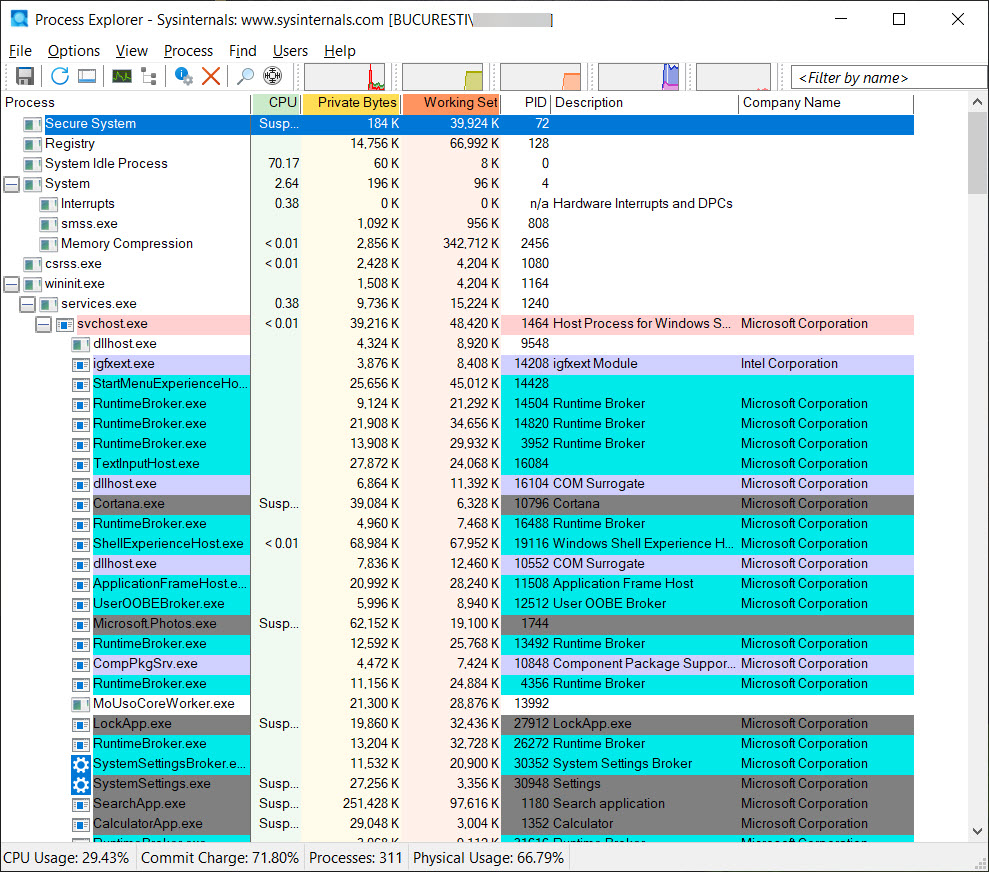Viewport: 989px width, 872px height.
Task: Click the igfxext.exe process icon
Action: click(x=80, y=364)
